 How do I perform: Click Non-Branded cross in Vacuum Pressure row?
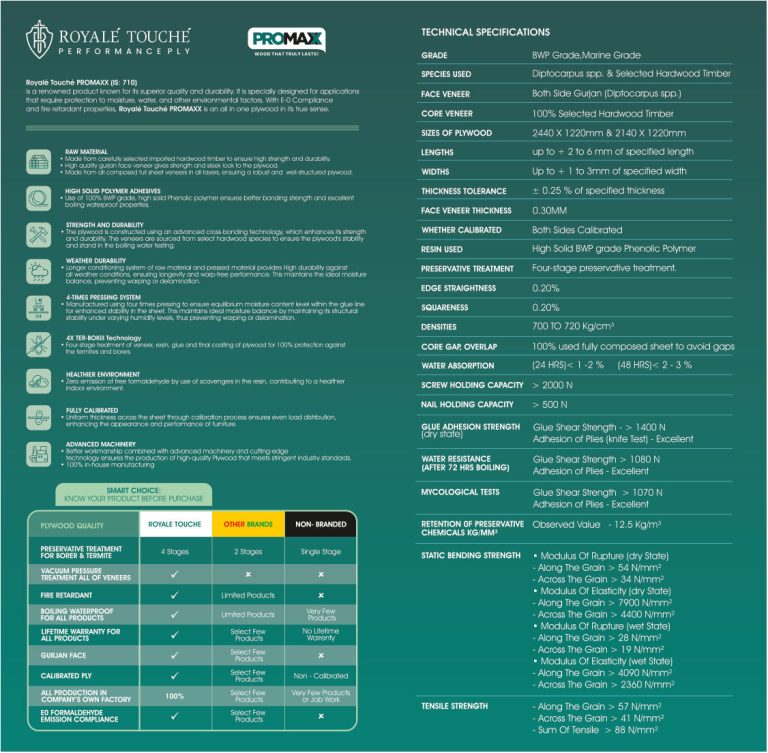[321, 574]
